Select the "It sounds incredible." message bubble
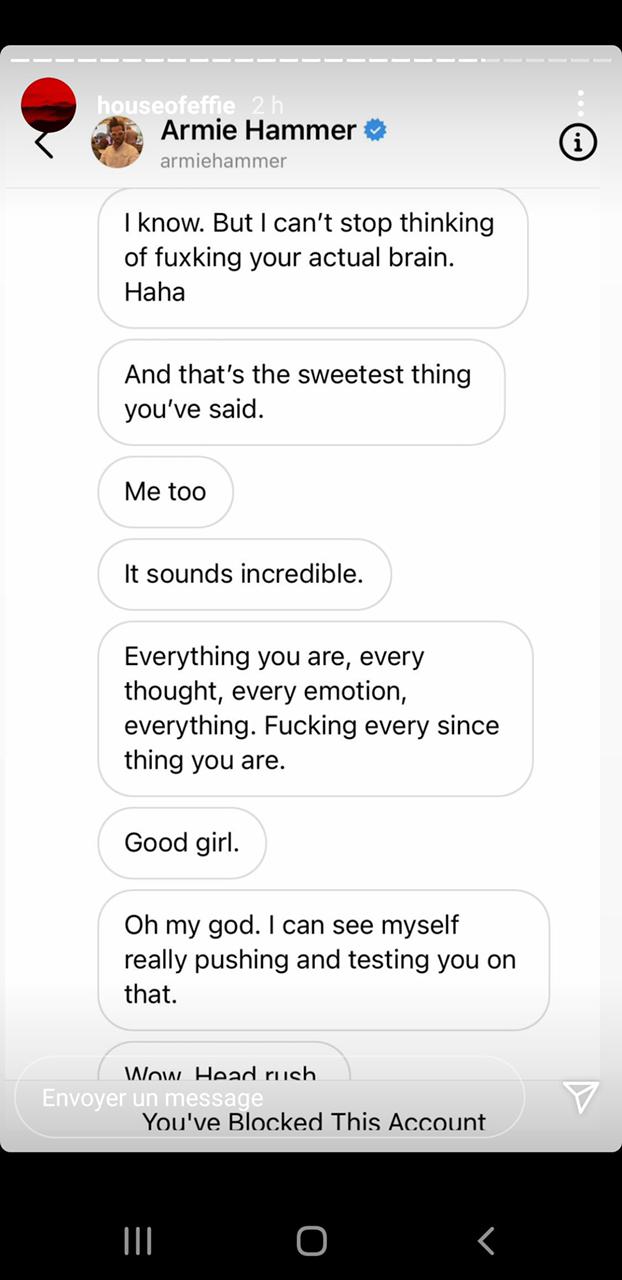Screen dimensions: 622x1280 tap(244, 574)
